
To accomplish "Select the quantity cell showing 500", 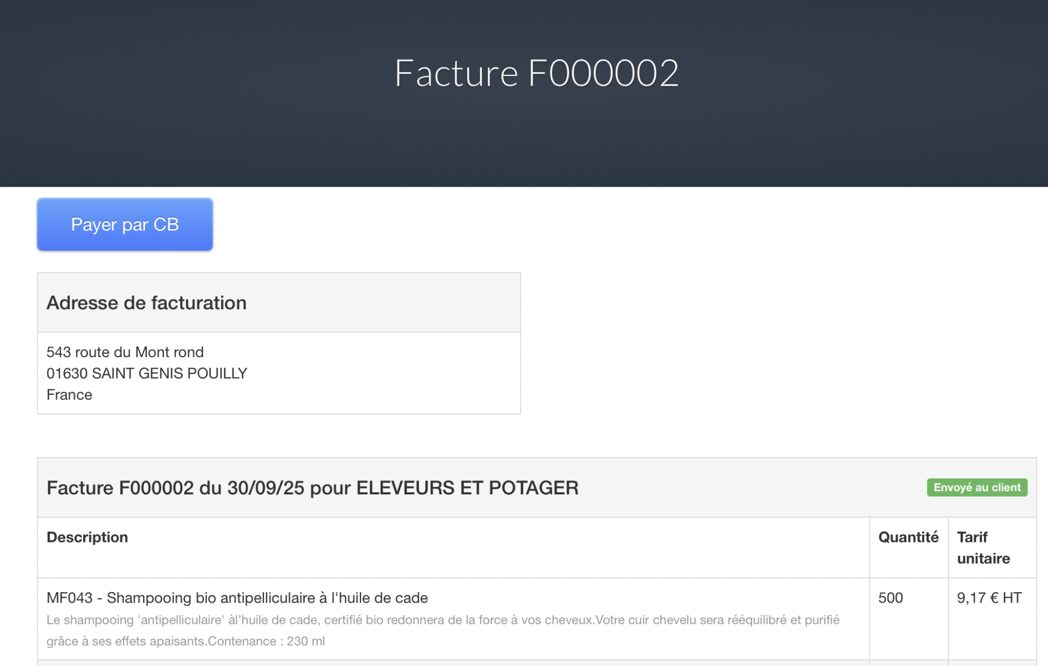I will click(890, 598).
